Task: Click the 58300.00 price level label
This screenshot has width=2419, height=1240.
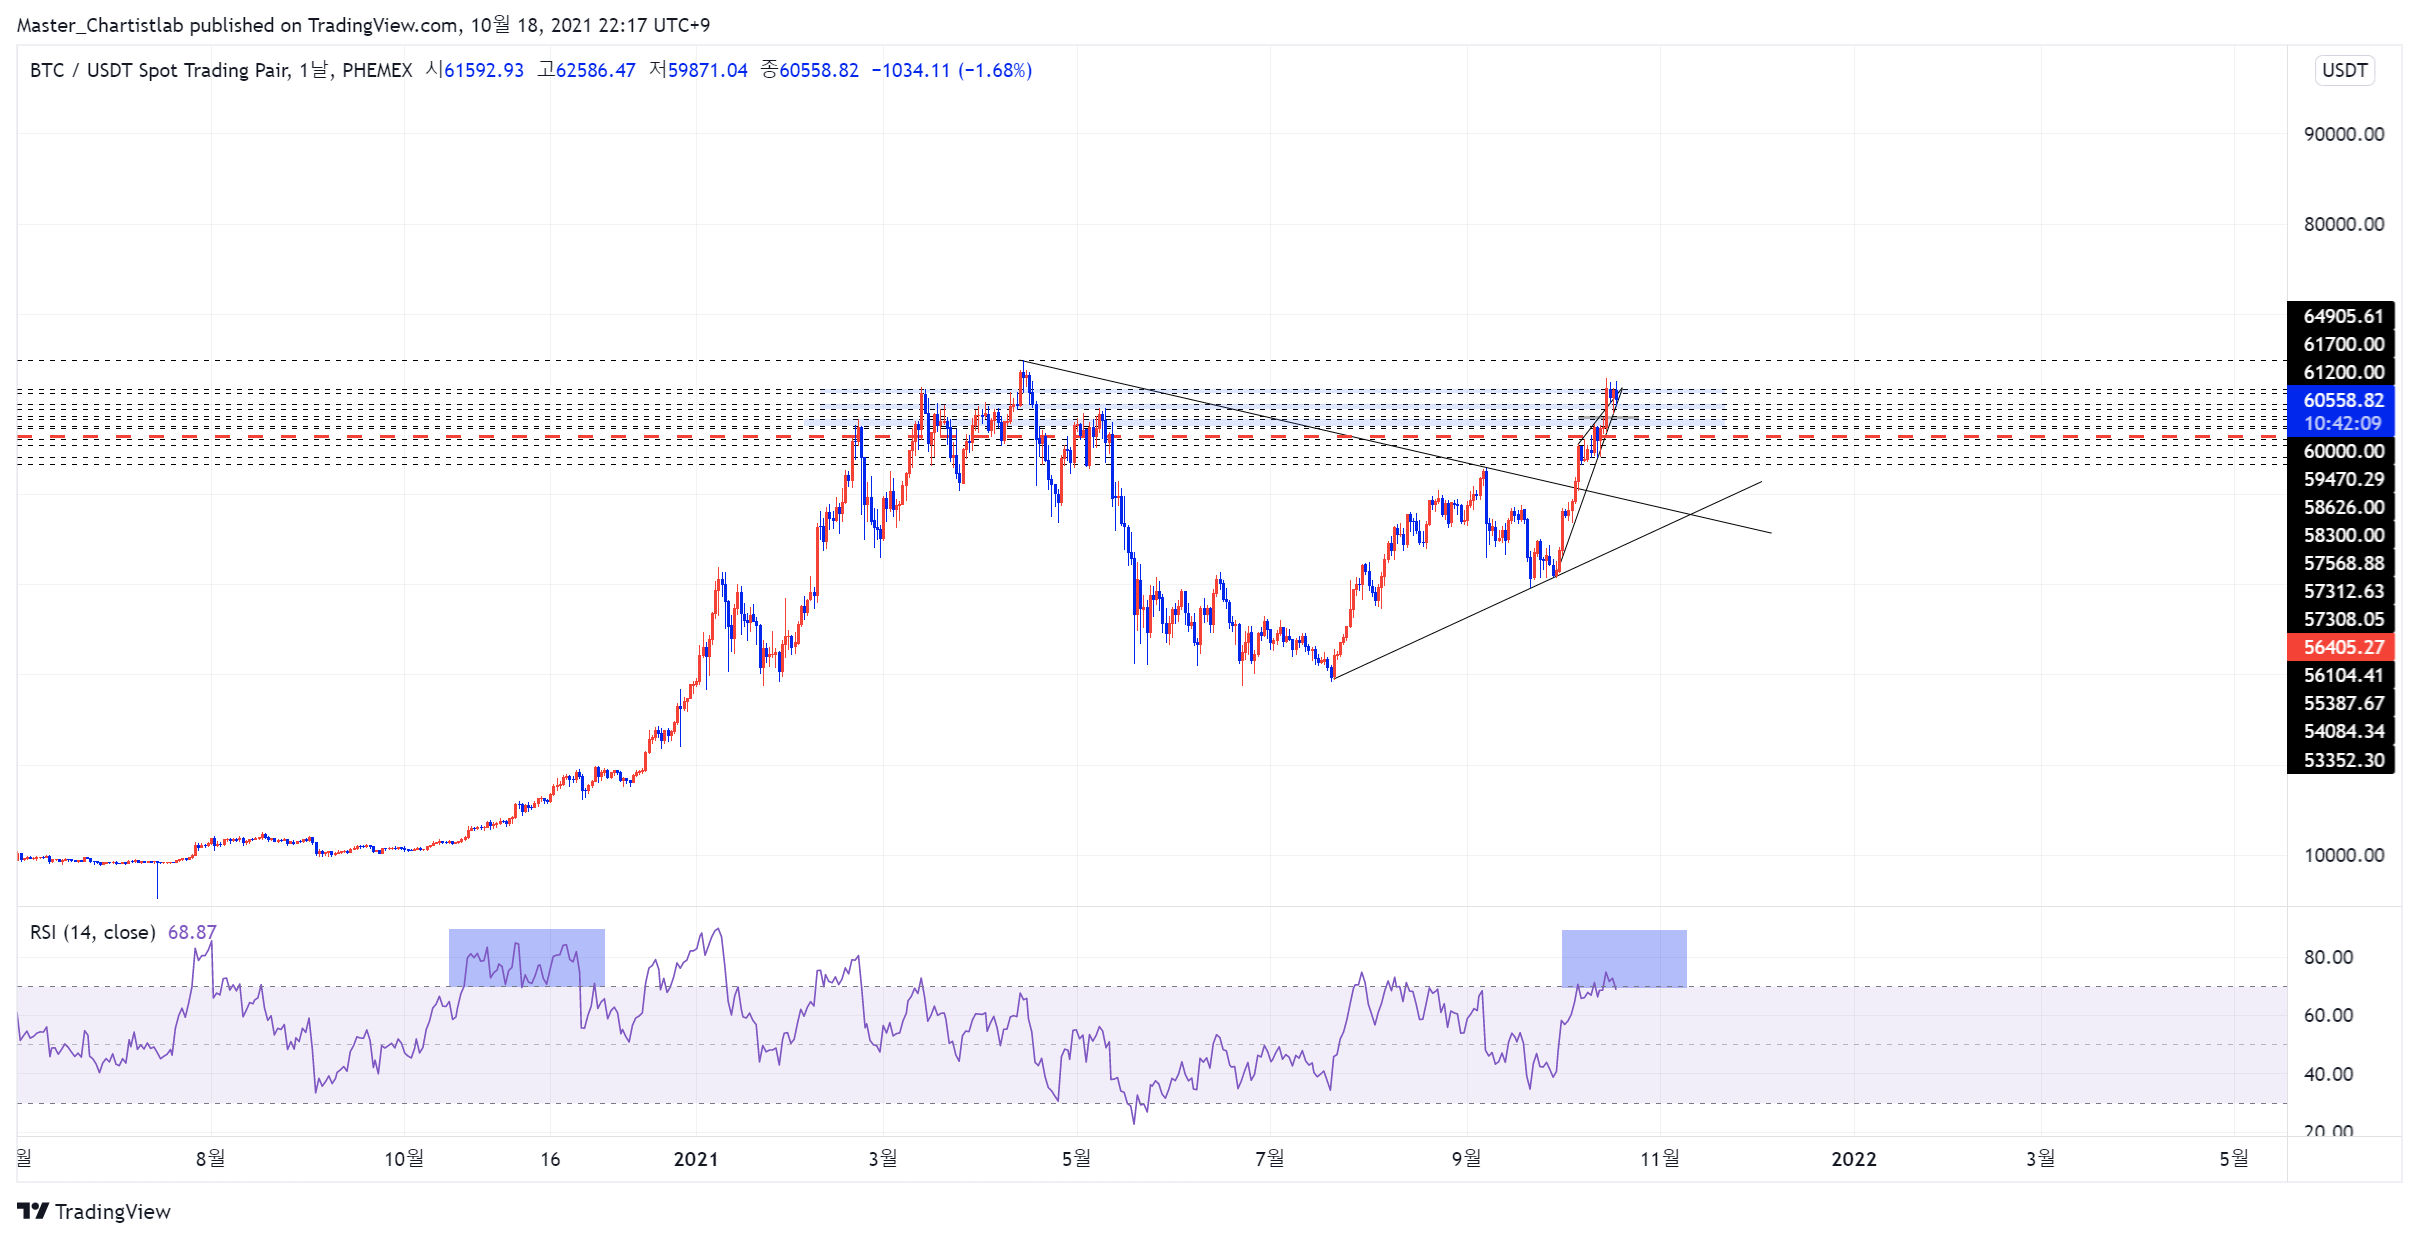Action: pyautogui.click(x=2343, y=535)
